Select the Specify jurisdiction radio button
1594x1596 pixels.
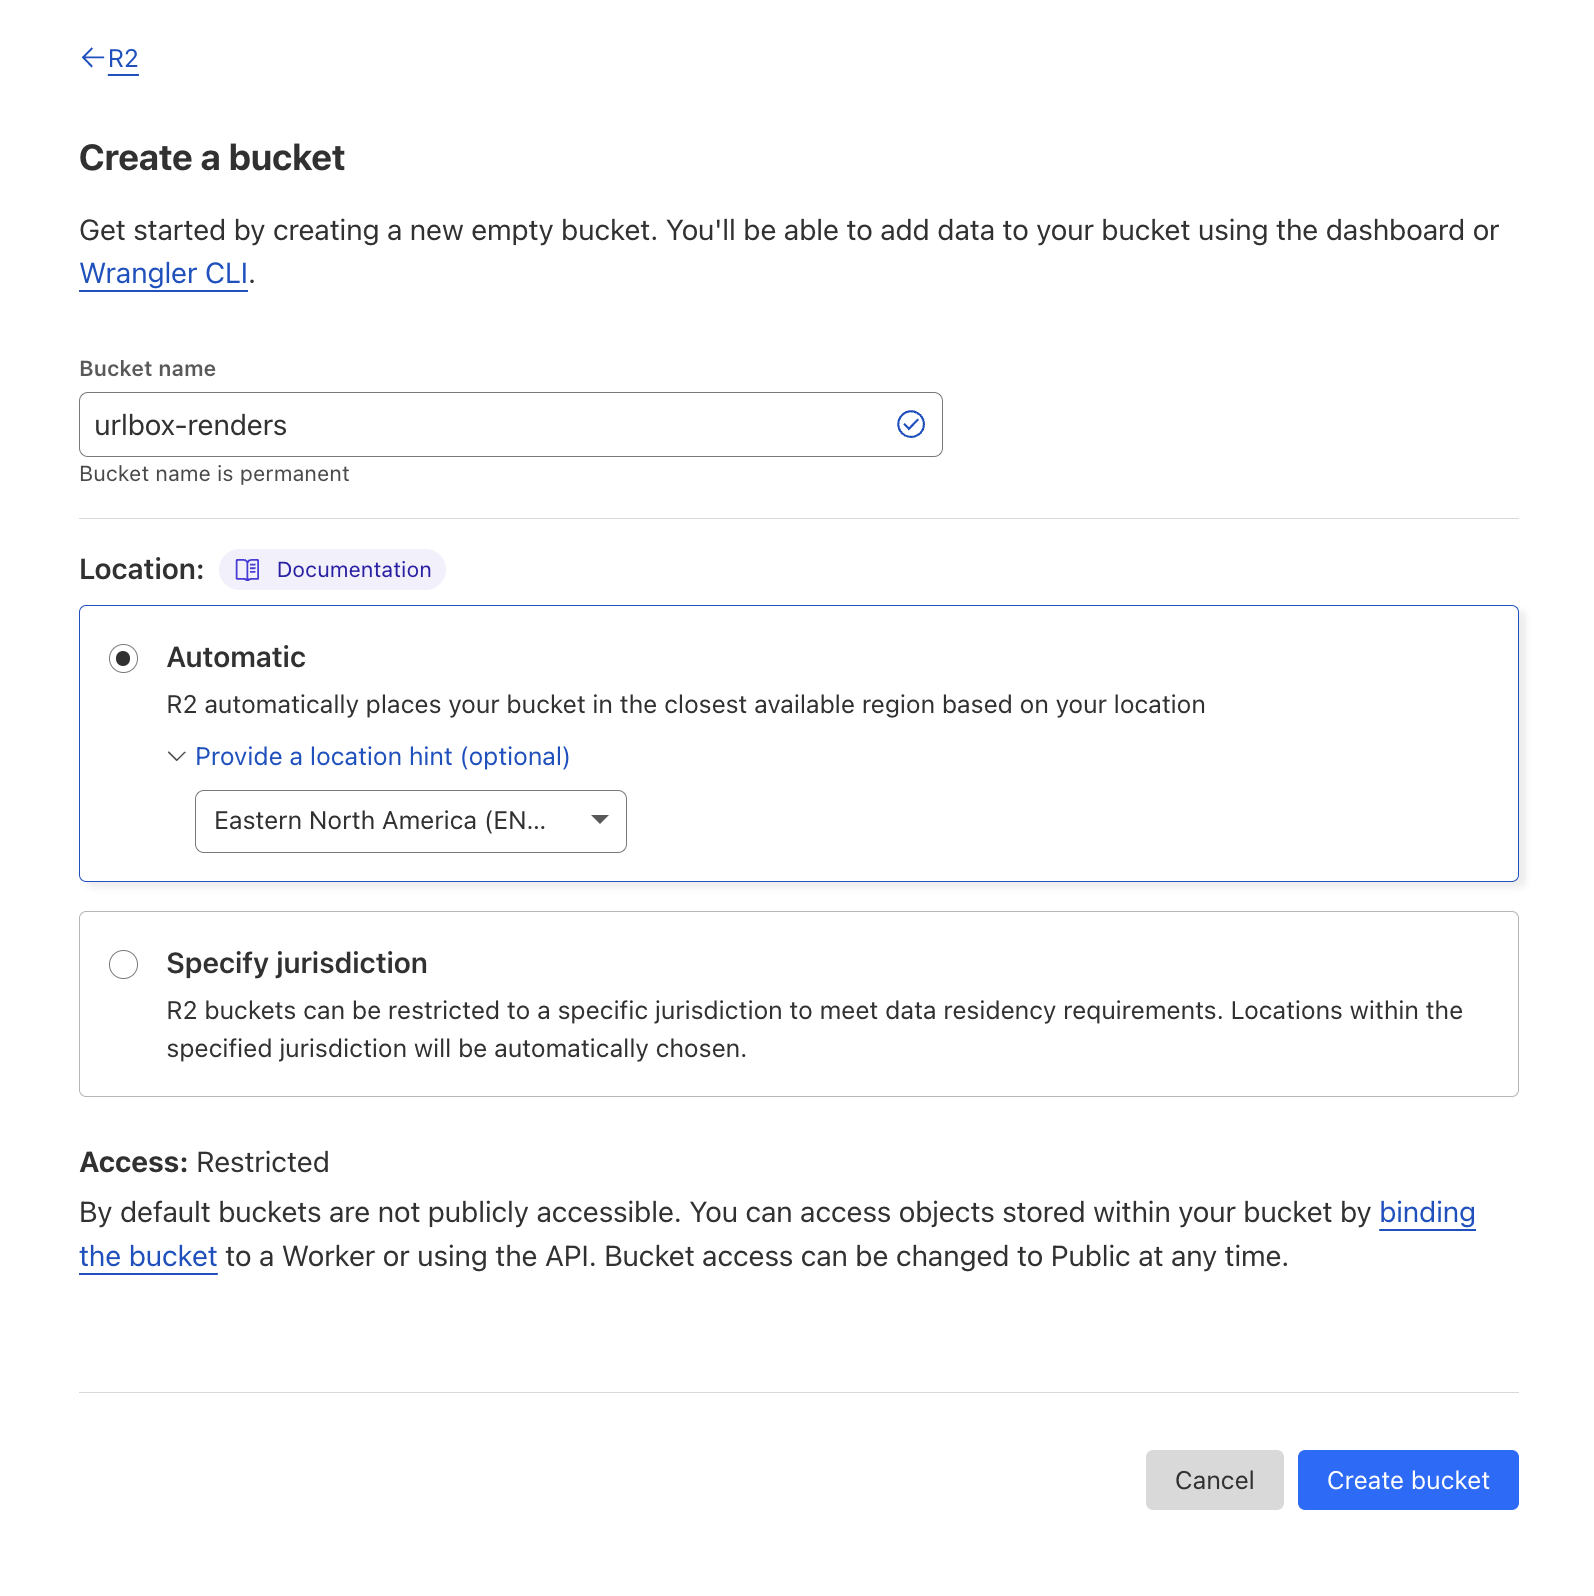124,964
